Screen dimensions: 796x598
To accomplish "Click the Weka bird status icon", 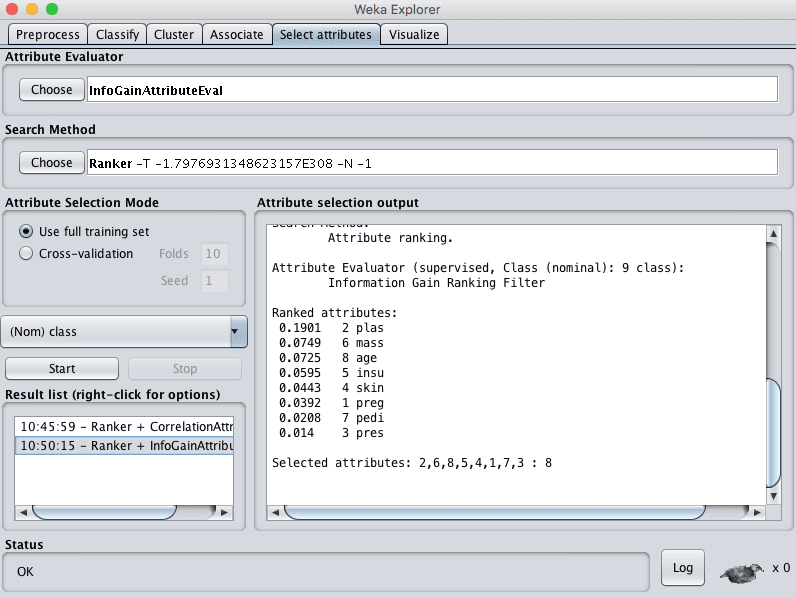I will tap(742, 573).
